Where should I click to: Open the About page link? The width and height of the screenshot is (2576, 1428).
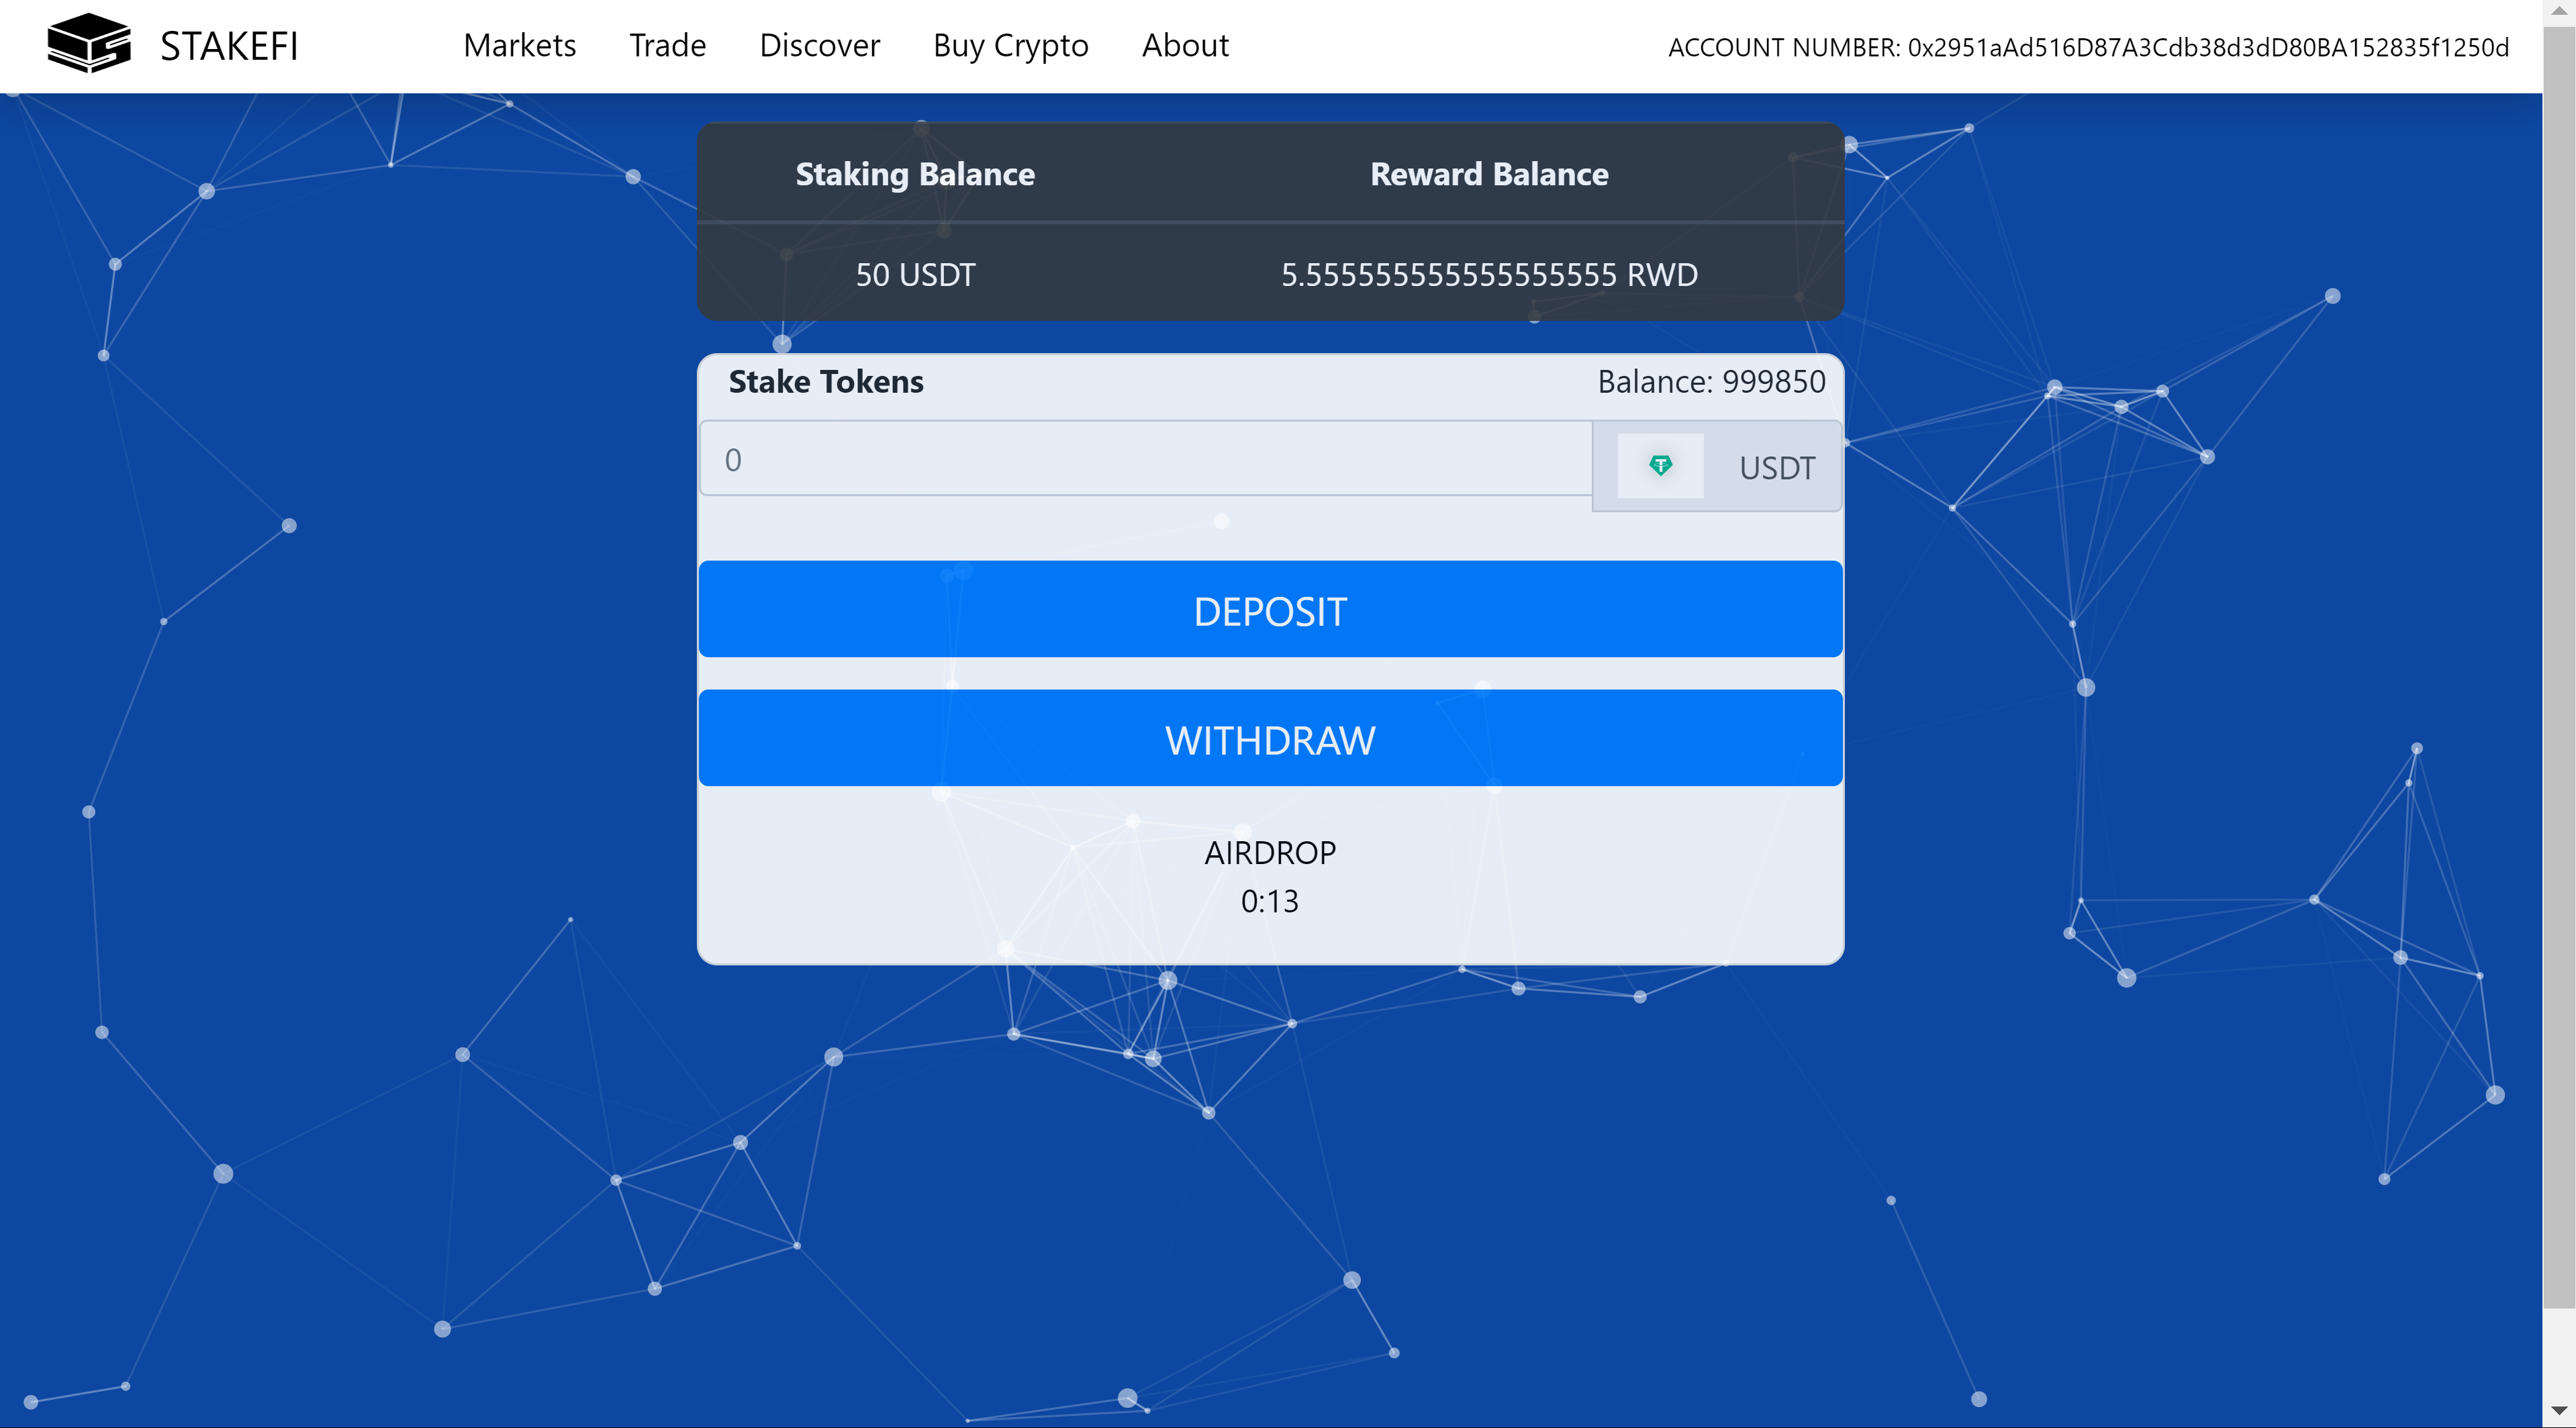(x=1185, y=46)
